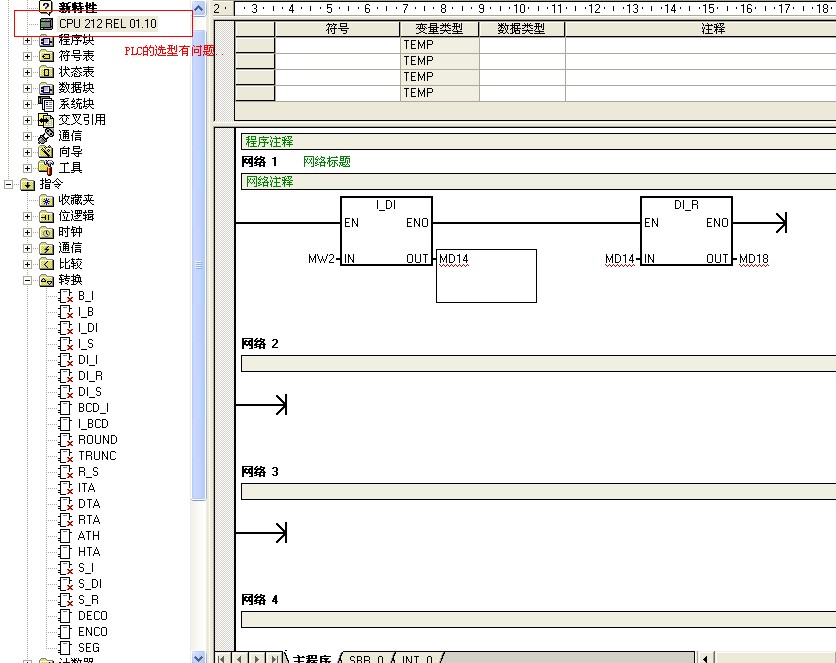
Task: Select the I_DI block in network 1
Action: (x=386, y=231)
